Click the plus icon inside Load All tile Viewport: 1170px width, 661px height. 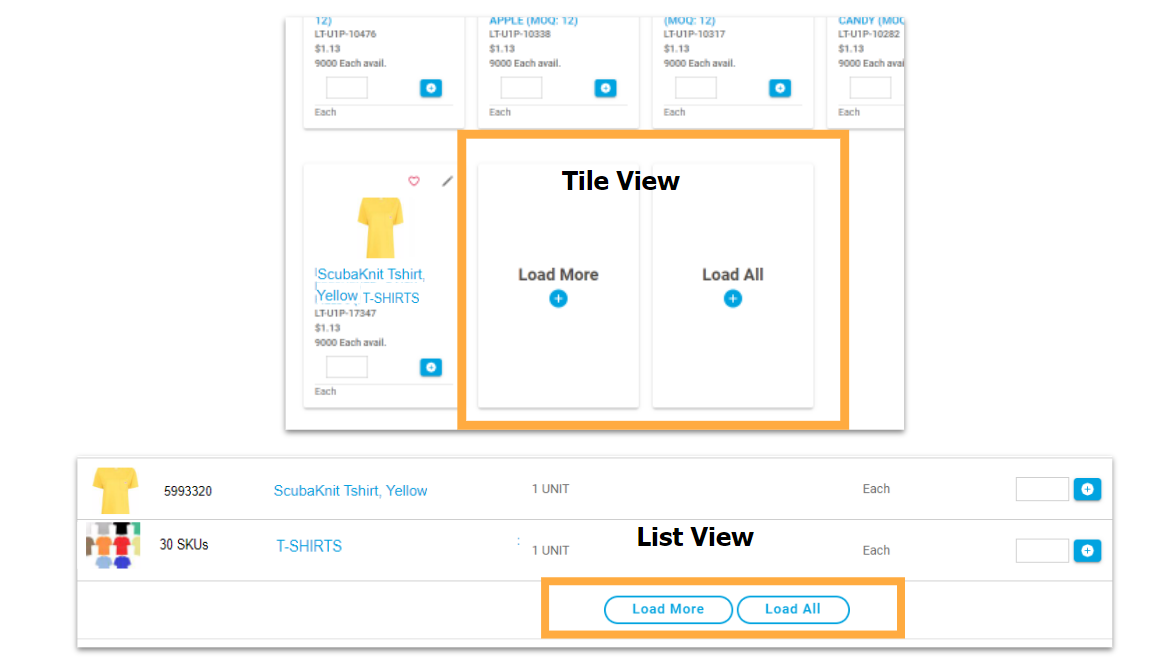tap(732, 298)
